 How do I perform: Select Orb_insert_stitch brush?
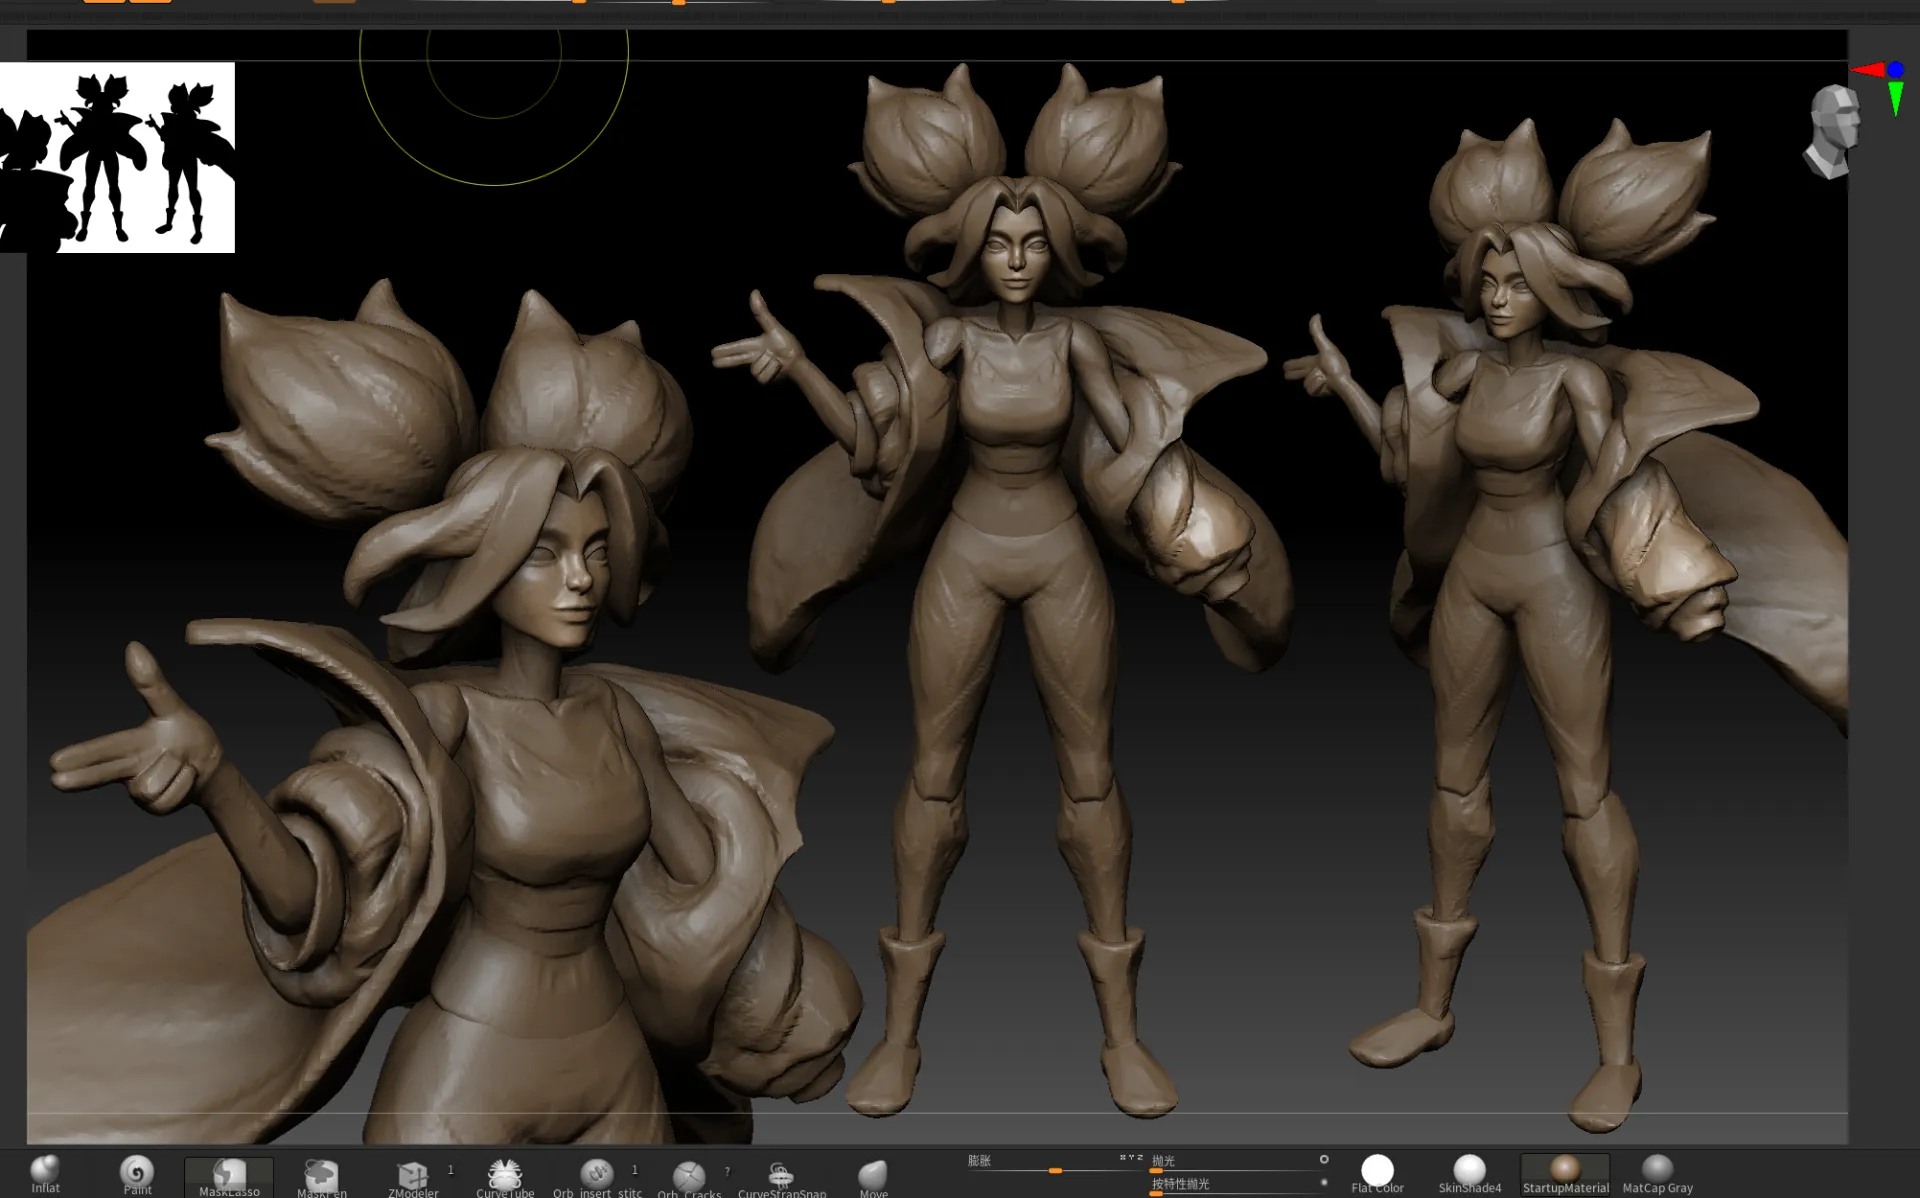[597, 1174]
